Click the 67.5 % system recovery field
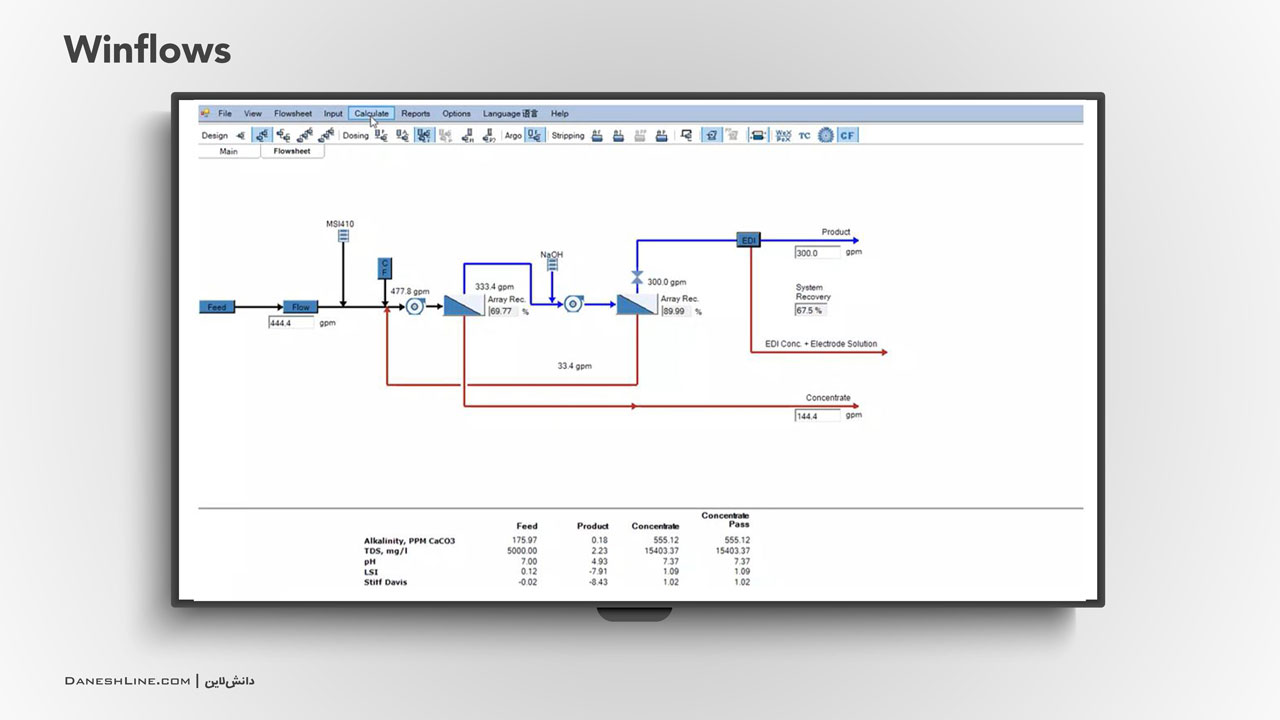 pyautogui.click(x=810, y=310)
